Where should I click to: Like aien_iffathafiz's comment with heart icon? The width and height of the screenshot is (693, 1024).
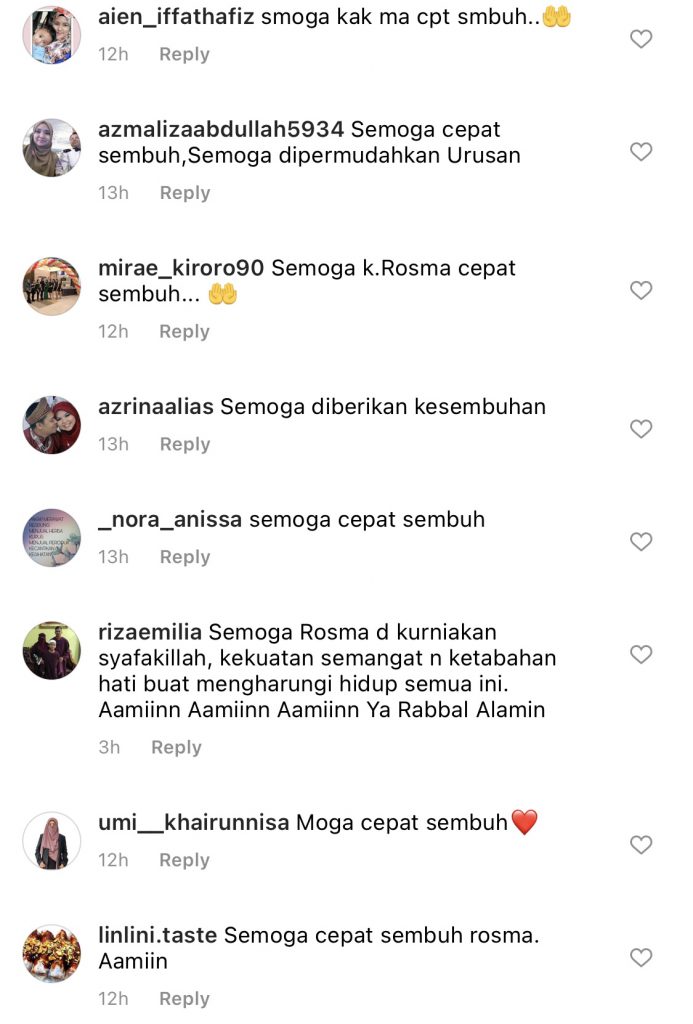[x=641, y=39]
